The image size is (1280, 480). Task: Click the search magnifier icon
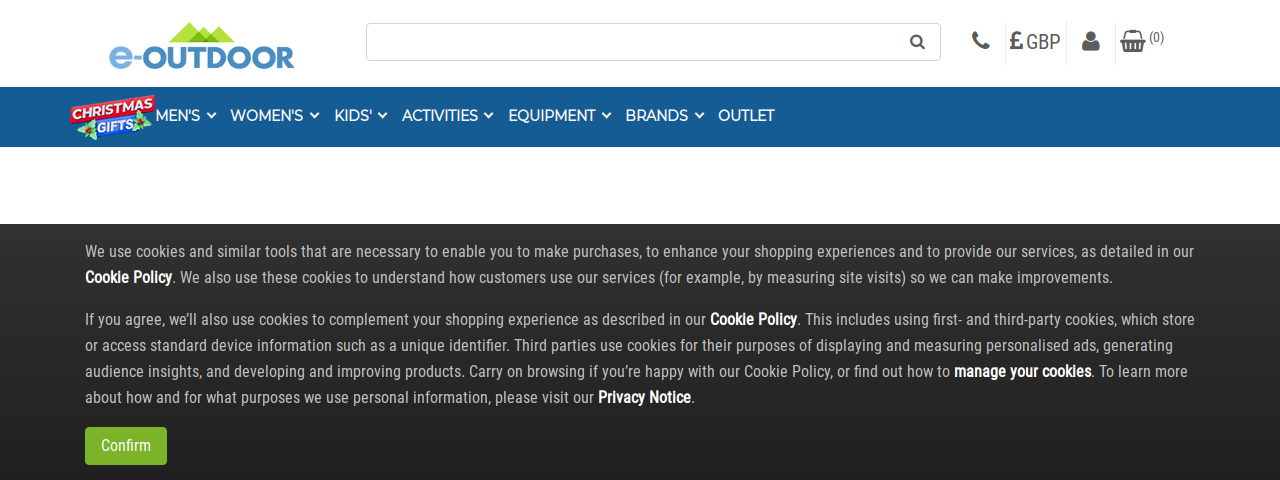917,42
